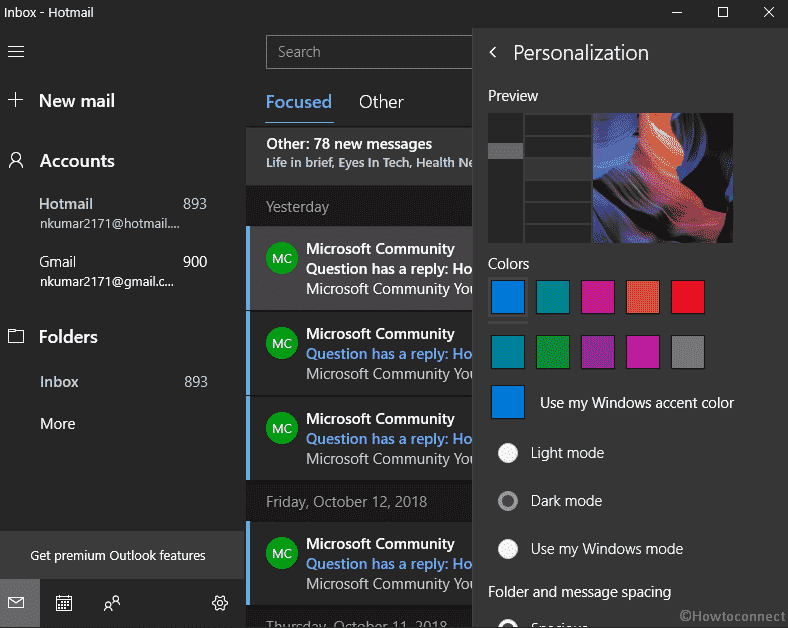Image resolution: width=788 pixels, height=628 pixels.
Task: Open the Inbox folder
Action: pyautogui.click(x=123, y=382)
